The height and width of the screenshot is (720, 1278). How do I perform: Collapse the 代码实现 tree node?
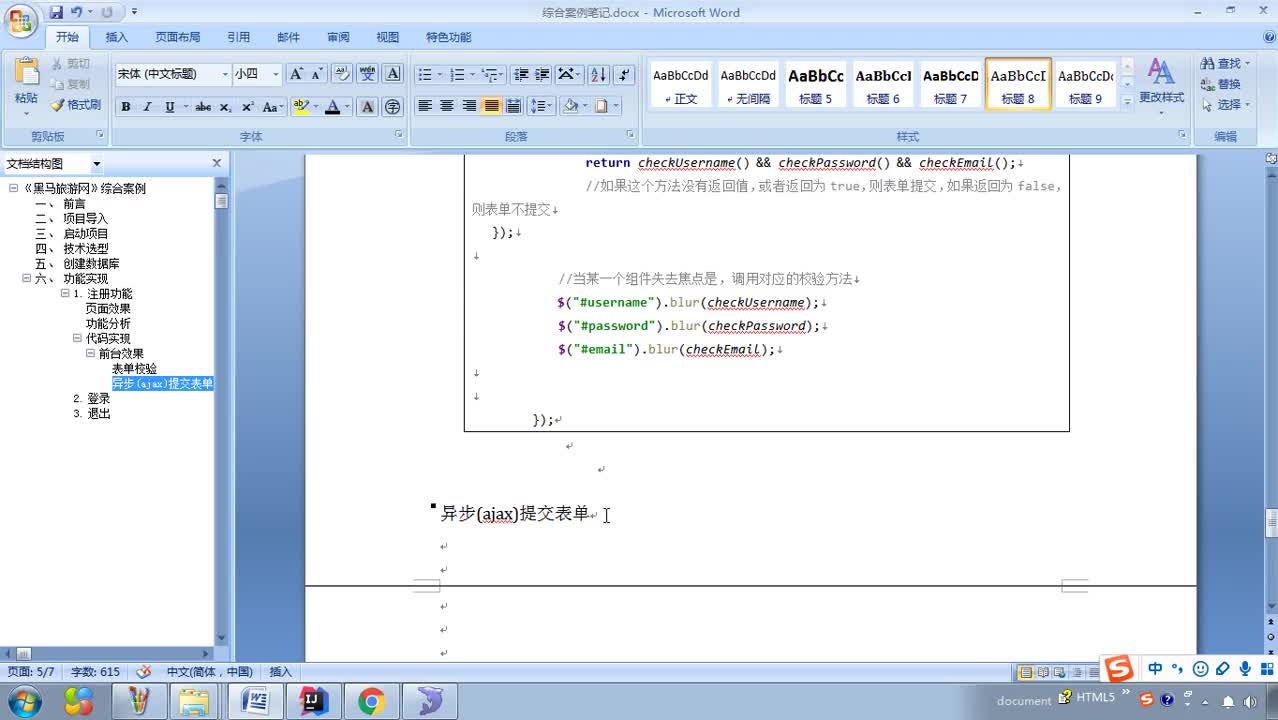point(77,339)
